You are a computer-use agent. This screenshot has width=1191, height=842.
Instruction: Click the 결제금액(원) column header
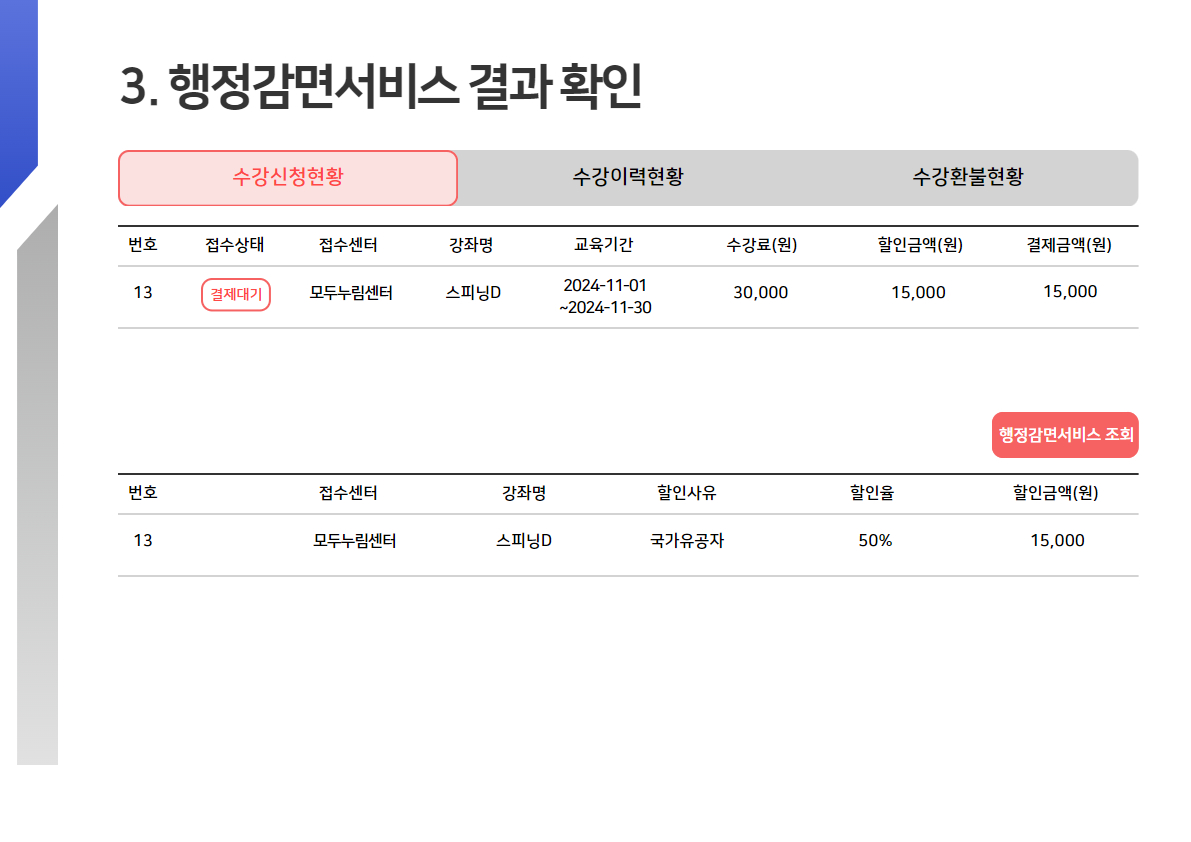1069,245
